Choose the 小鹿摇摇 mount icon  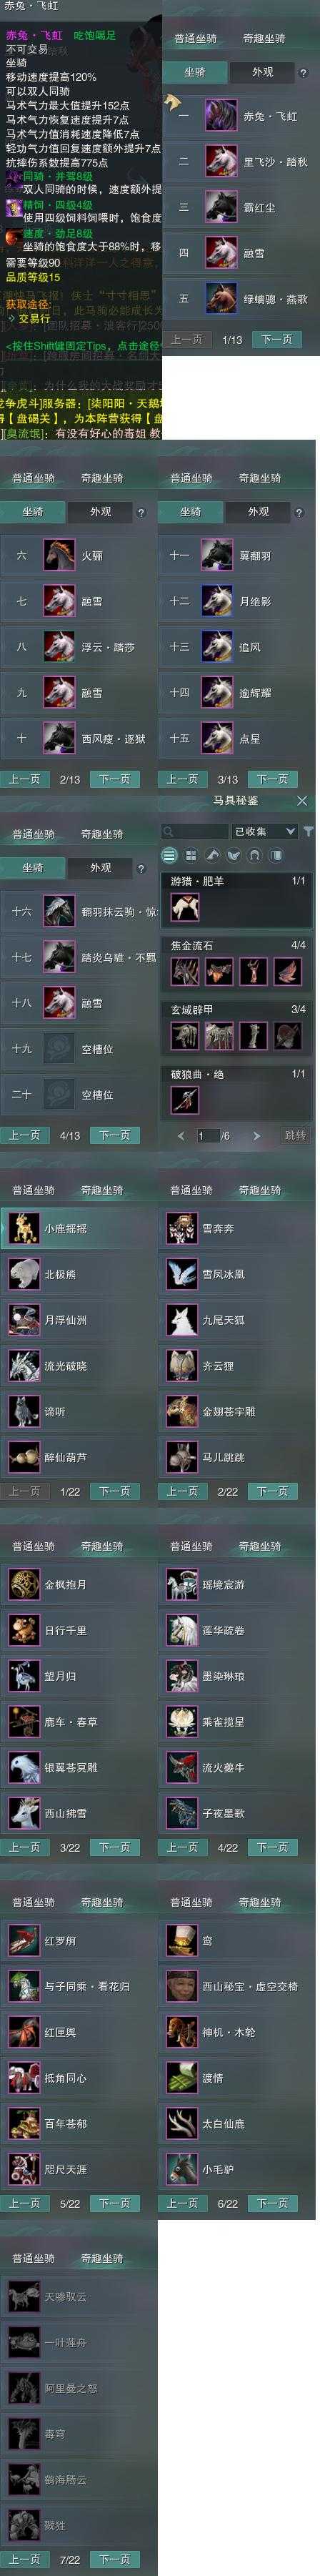click(24, 1228)
